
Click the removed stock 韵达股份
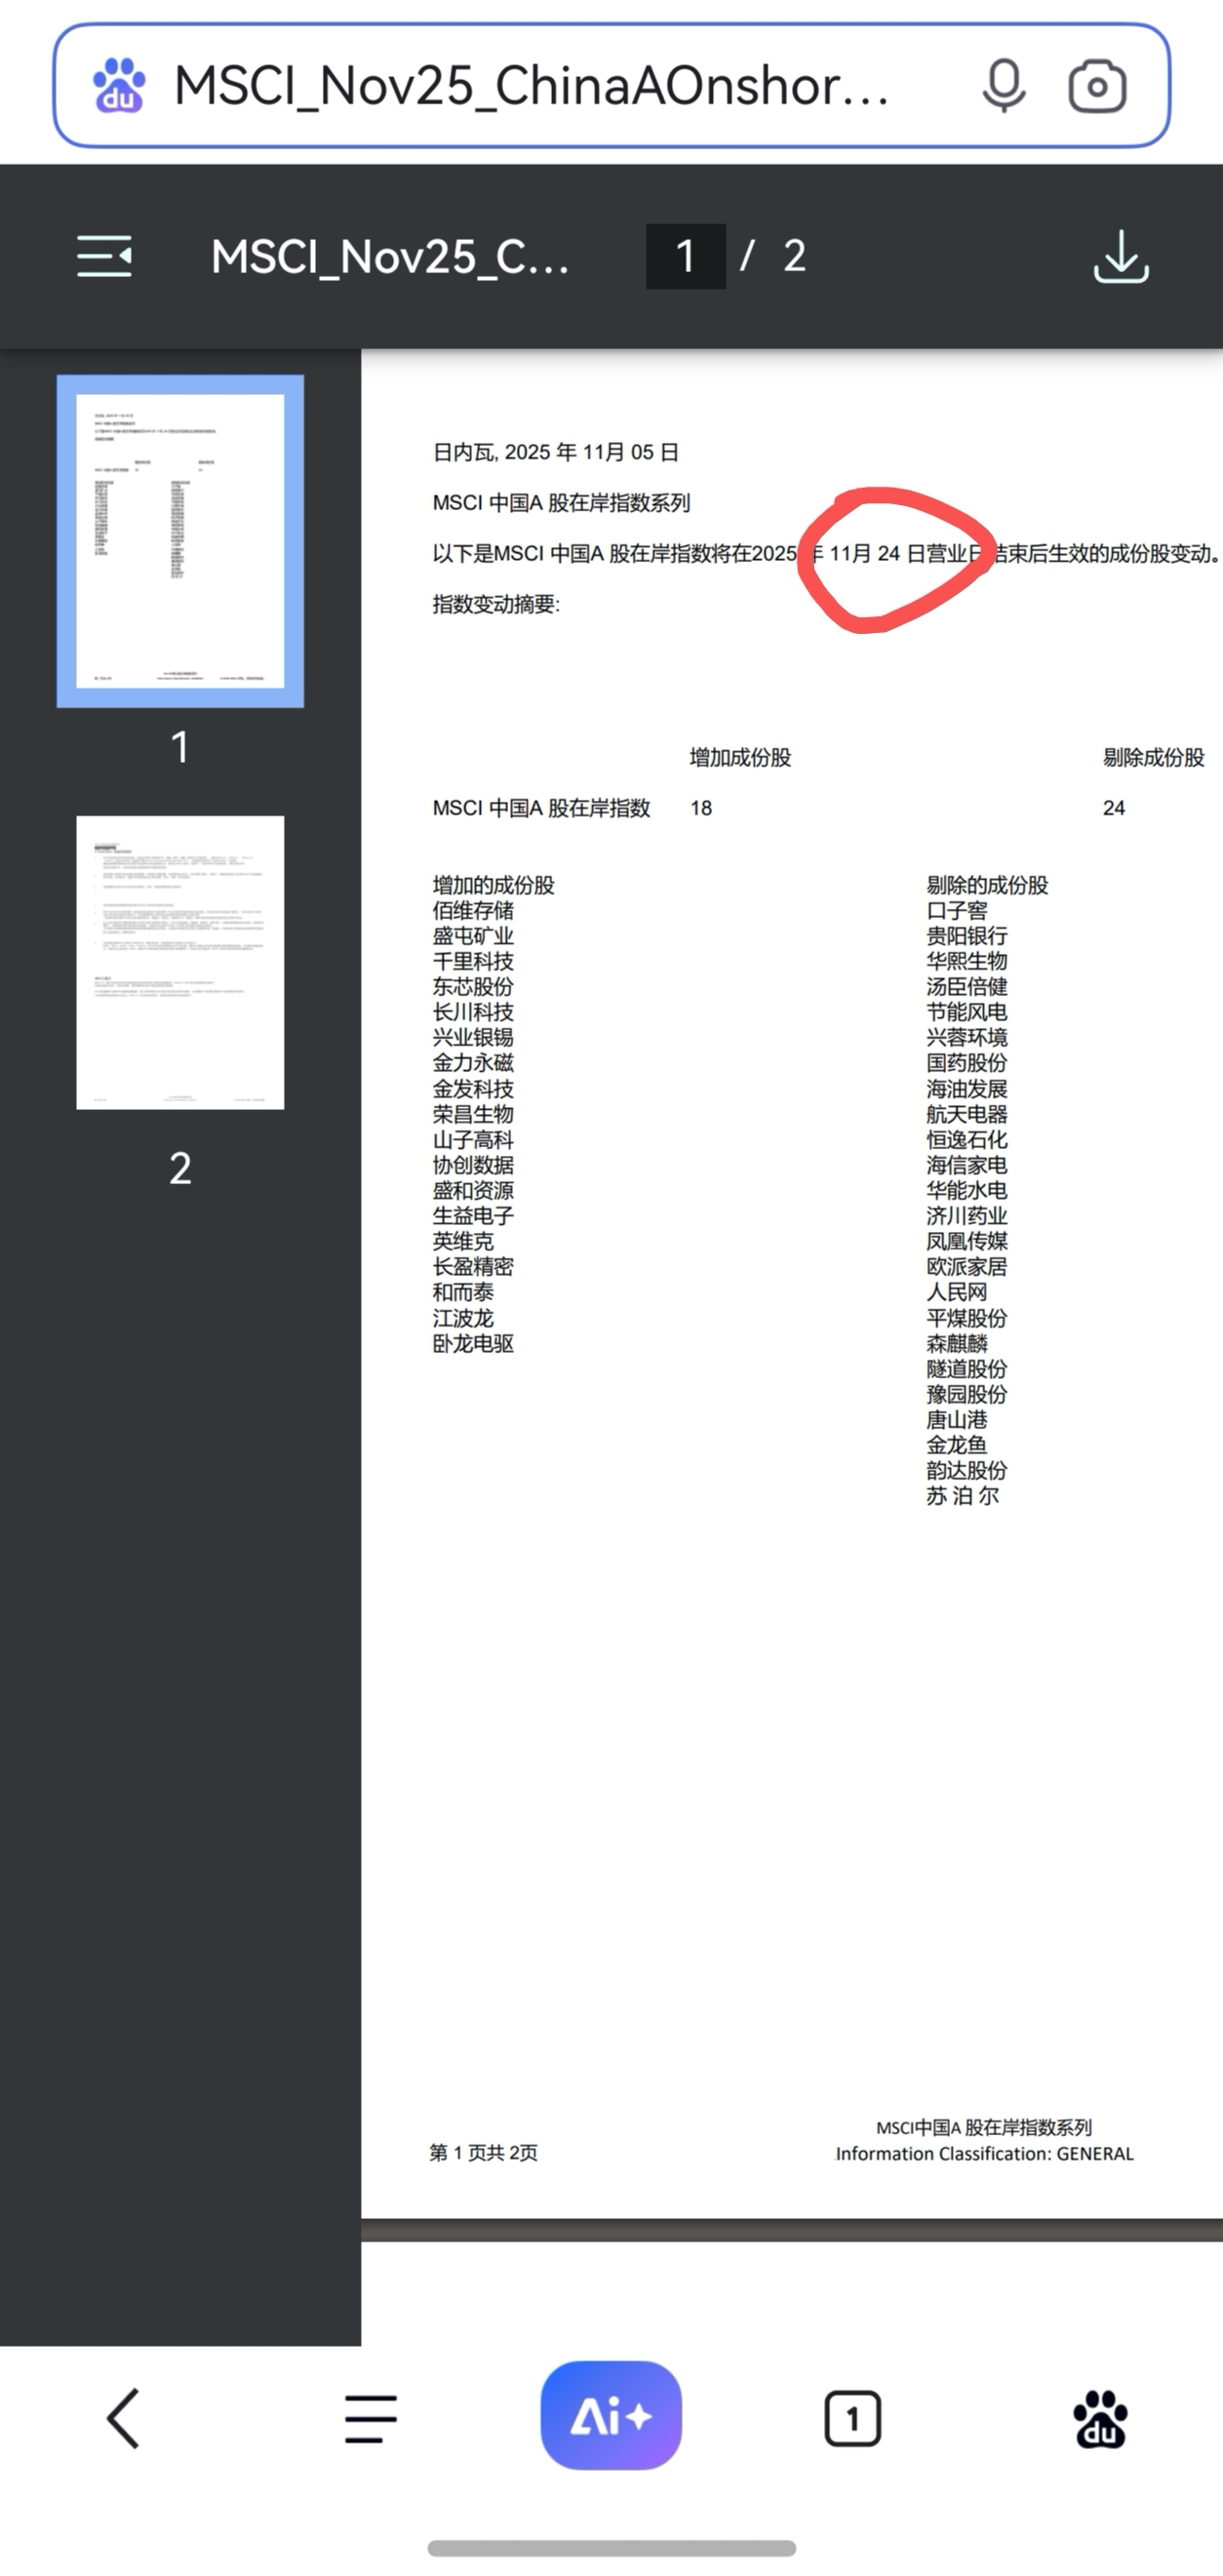pyautogui.click(x=967, y=1470)
